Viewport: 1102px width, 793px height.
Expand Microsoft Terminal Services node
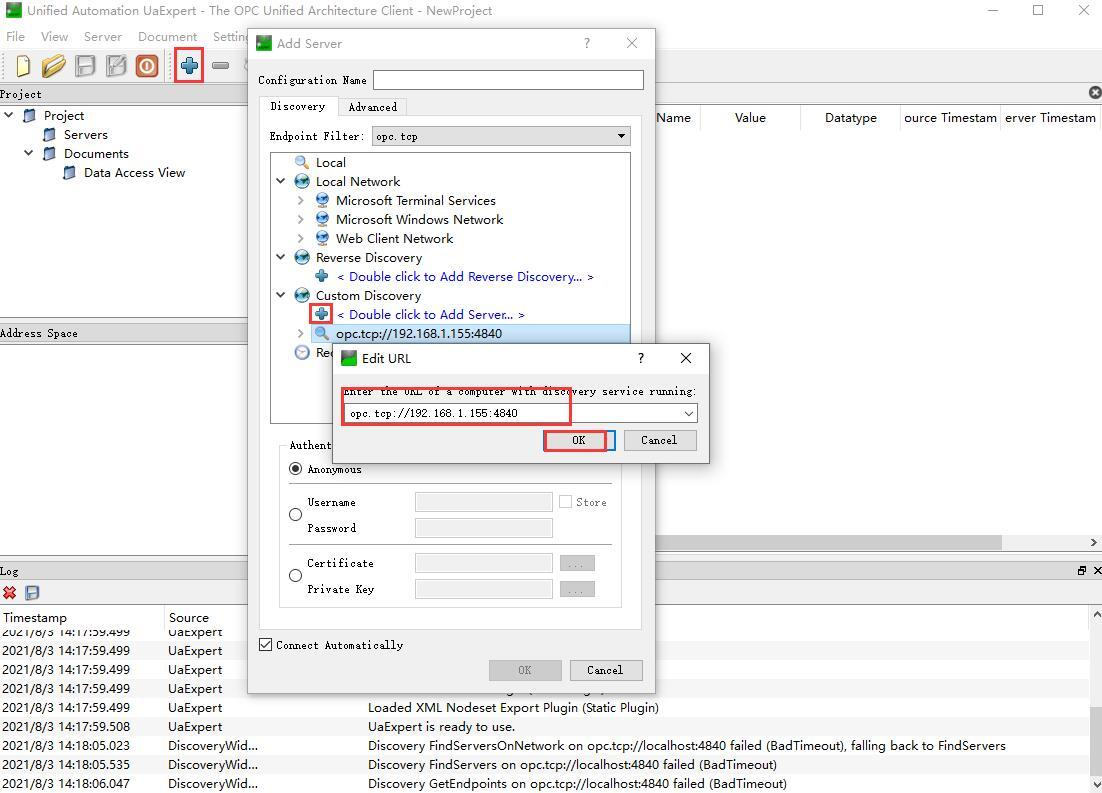coord(301,200)
